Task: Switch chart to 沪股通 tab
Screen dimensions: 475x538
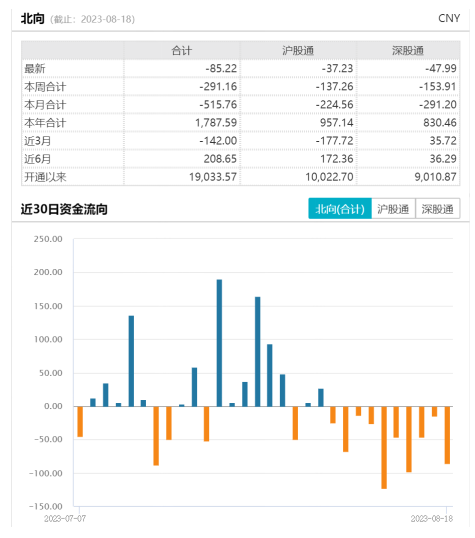Action: click(393, 209)
